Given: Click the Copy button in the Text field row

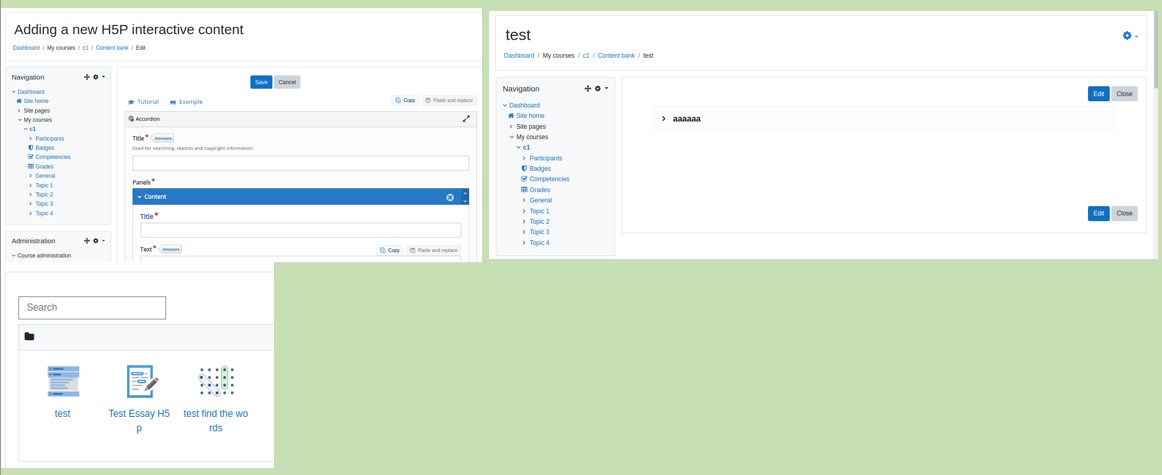Looking at the screenshot, I should click(x=390, y=250).
